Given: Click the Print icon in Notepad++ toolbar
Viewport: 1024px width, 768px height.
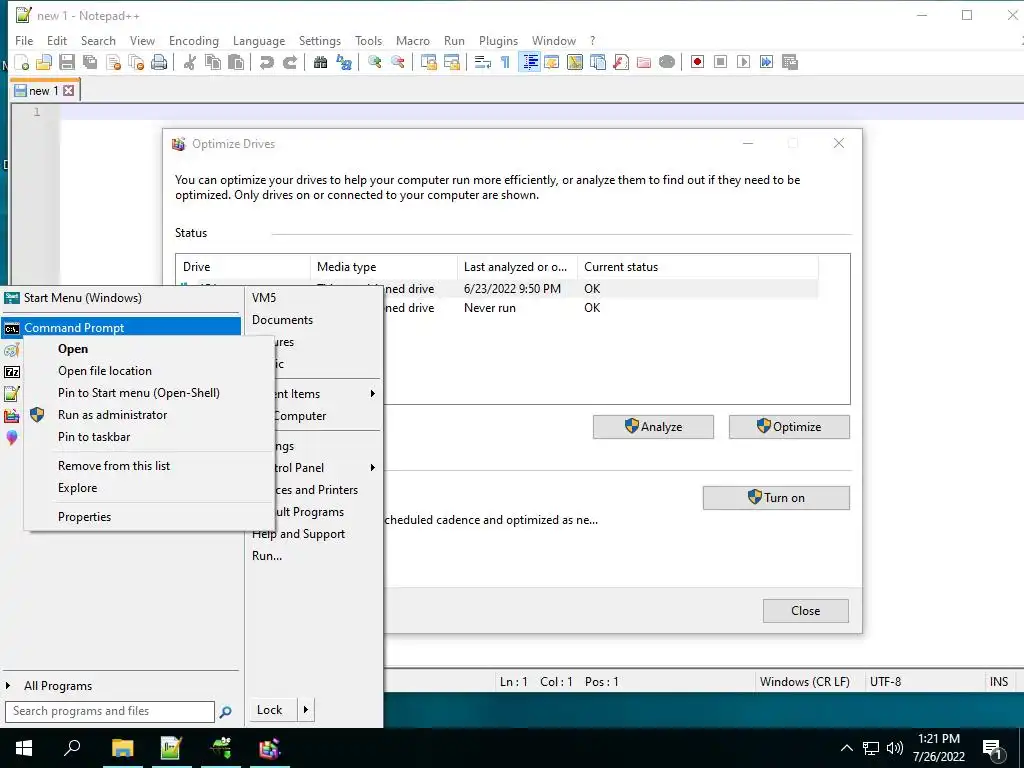Looking at the screenshot, I should coord(159,62).
